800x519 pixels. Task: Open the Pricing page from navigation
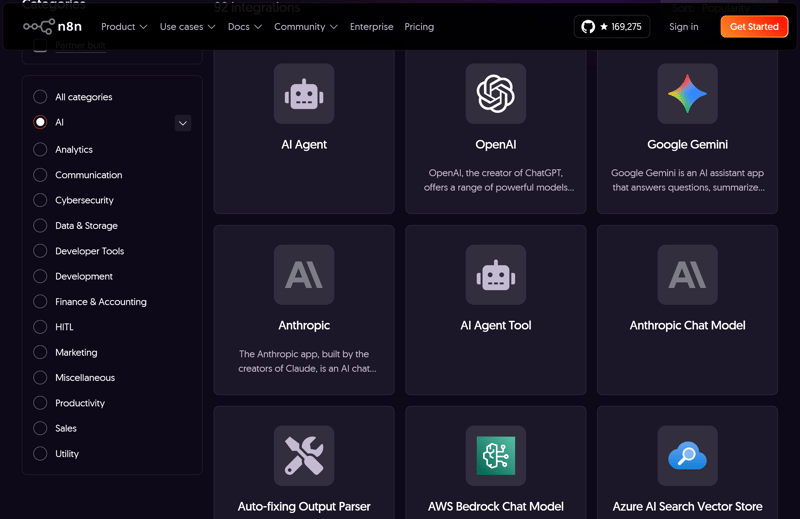[419, 27]
